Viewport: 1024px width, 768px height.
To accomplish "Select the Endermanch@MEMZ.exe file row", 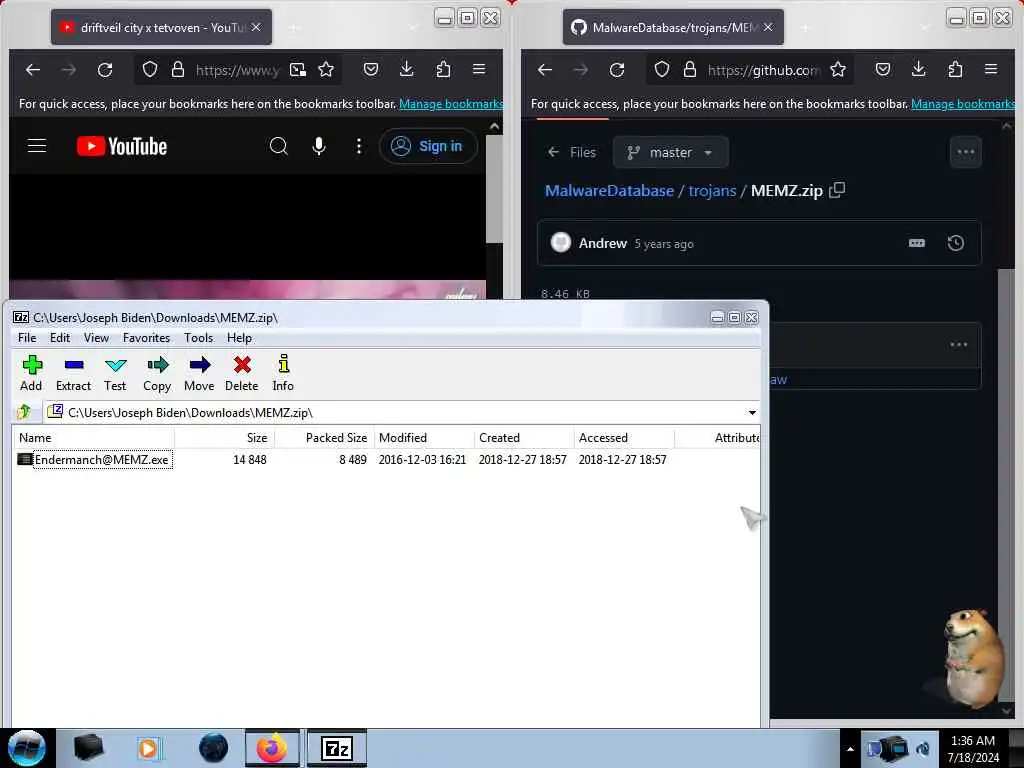I will (385, 460).
